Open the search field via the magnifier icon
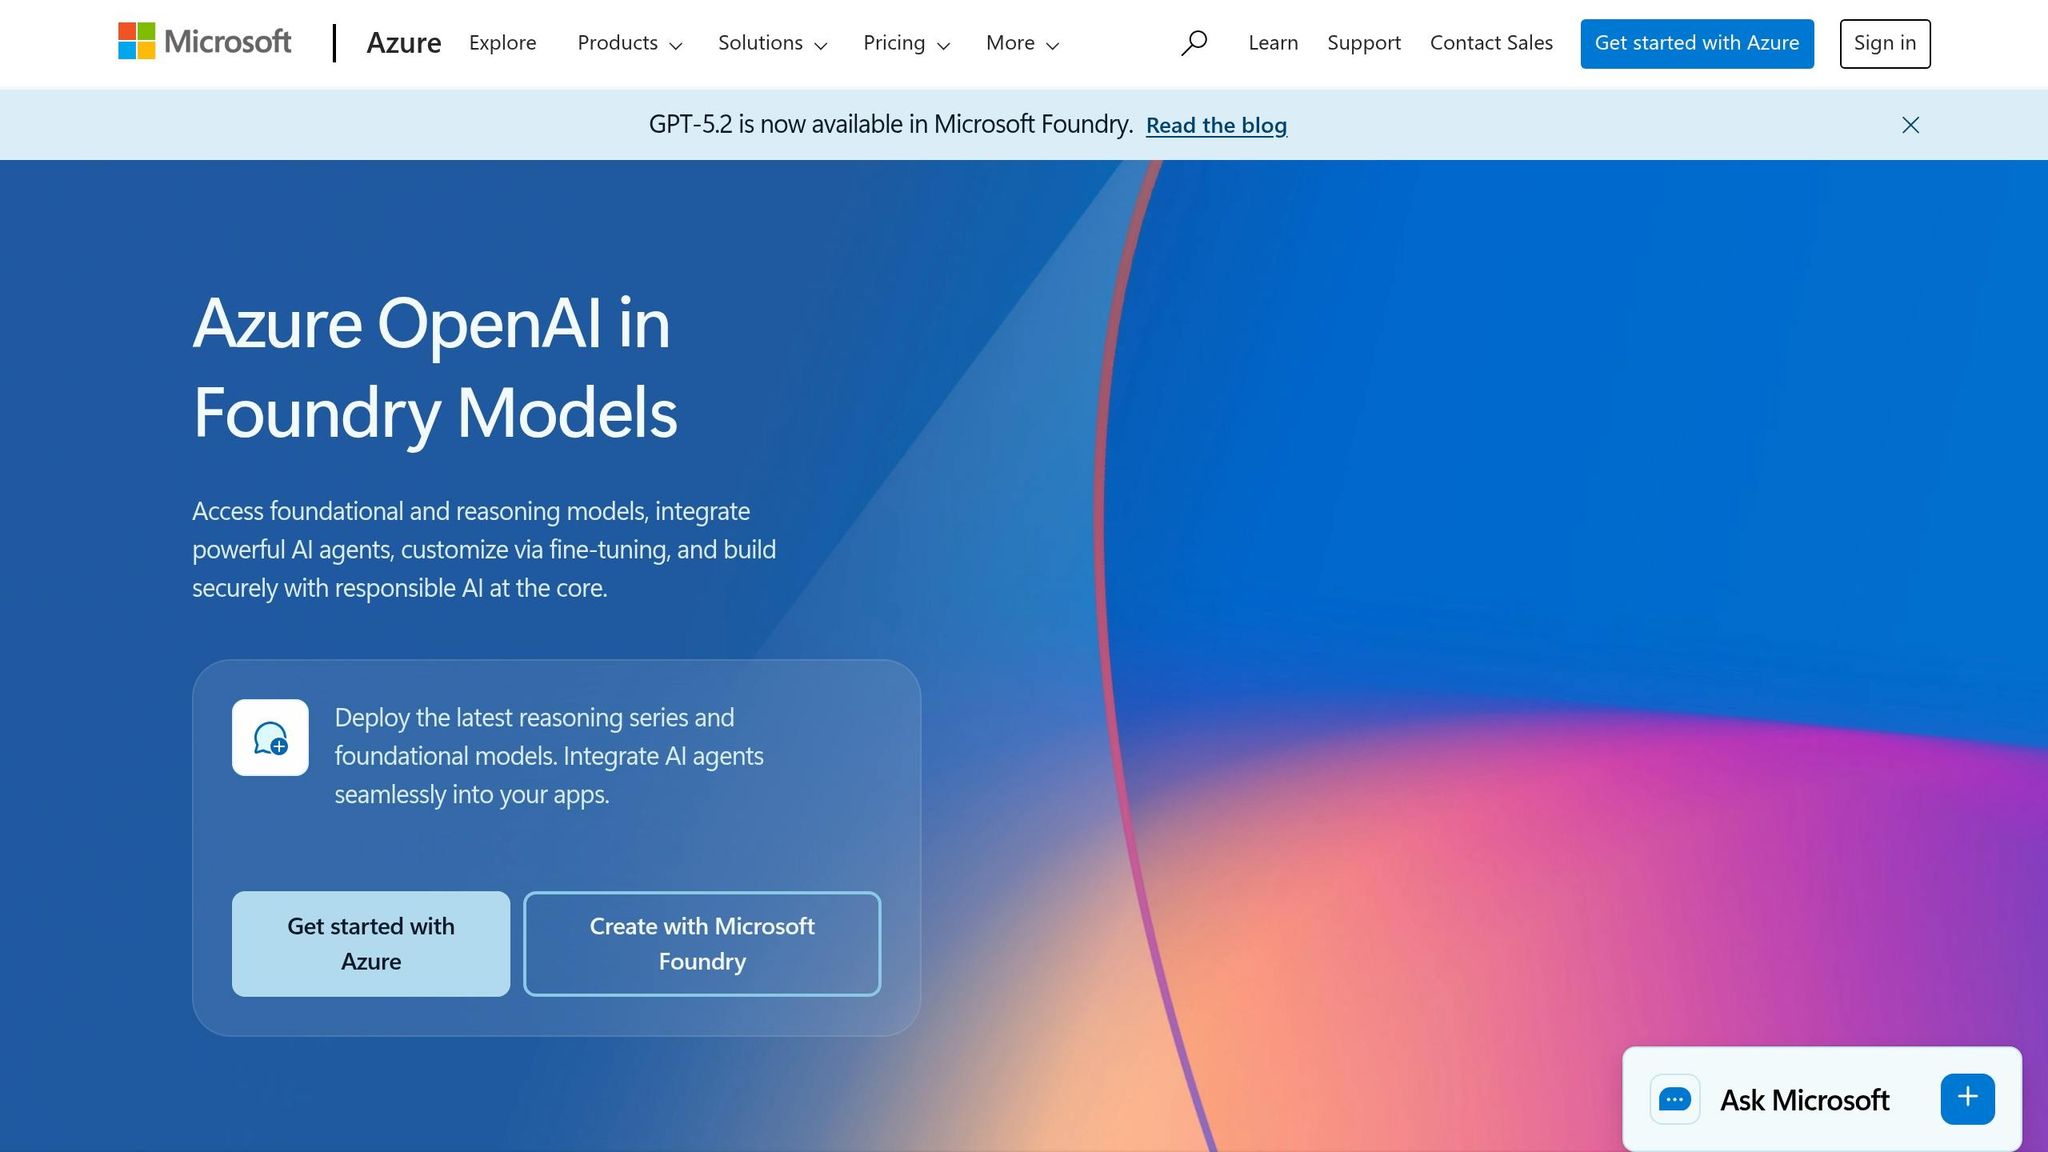The width and height of the screenshot is (2048, 1152). [x=1194, y=43]
